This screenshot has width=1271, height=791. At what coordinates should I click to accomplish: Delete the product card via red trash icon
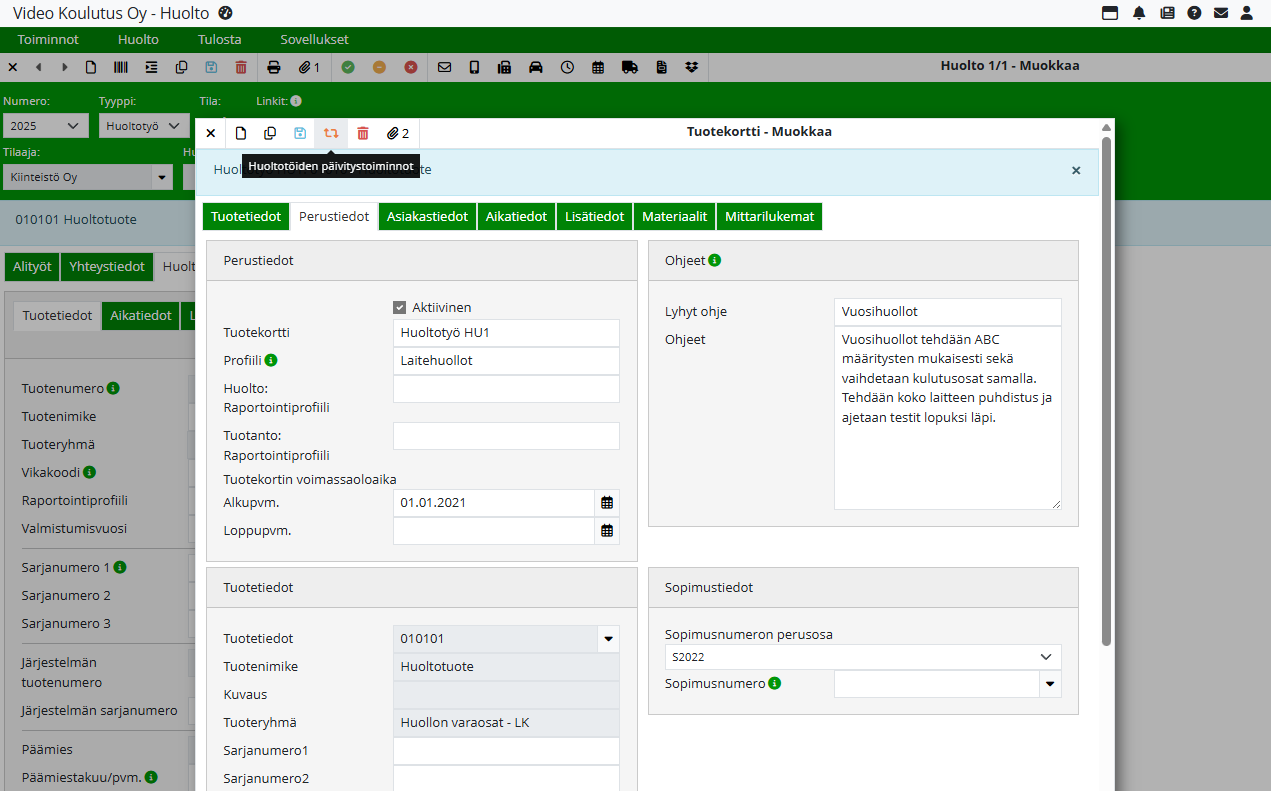[363, 133]
